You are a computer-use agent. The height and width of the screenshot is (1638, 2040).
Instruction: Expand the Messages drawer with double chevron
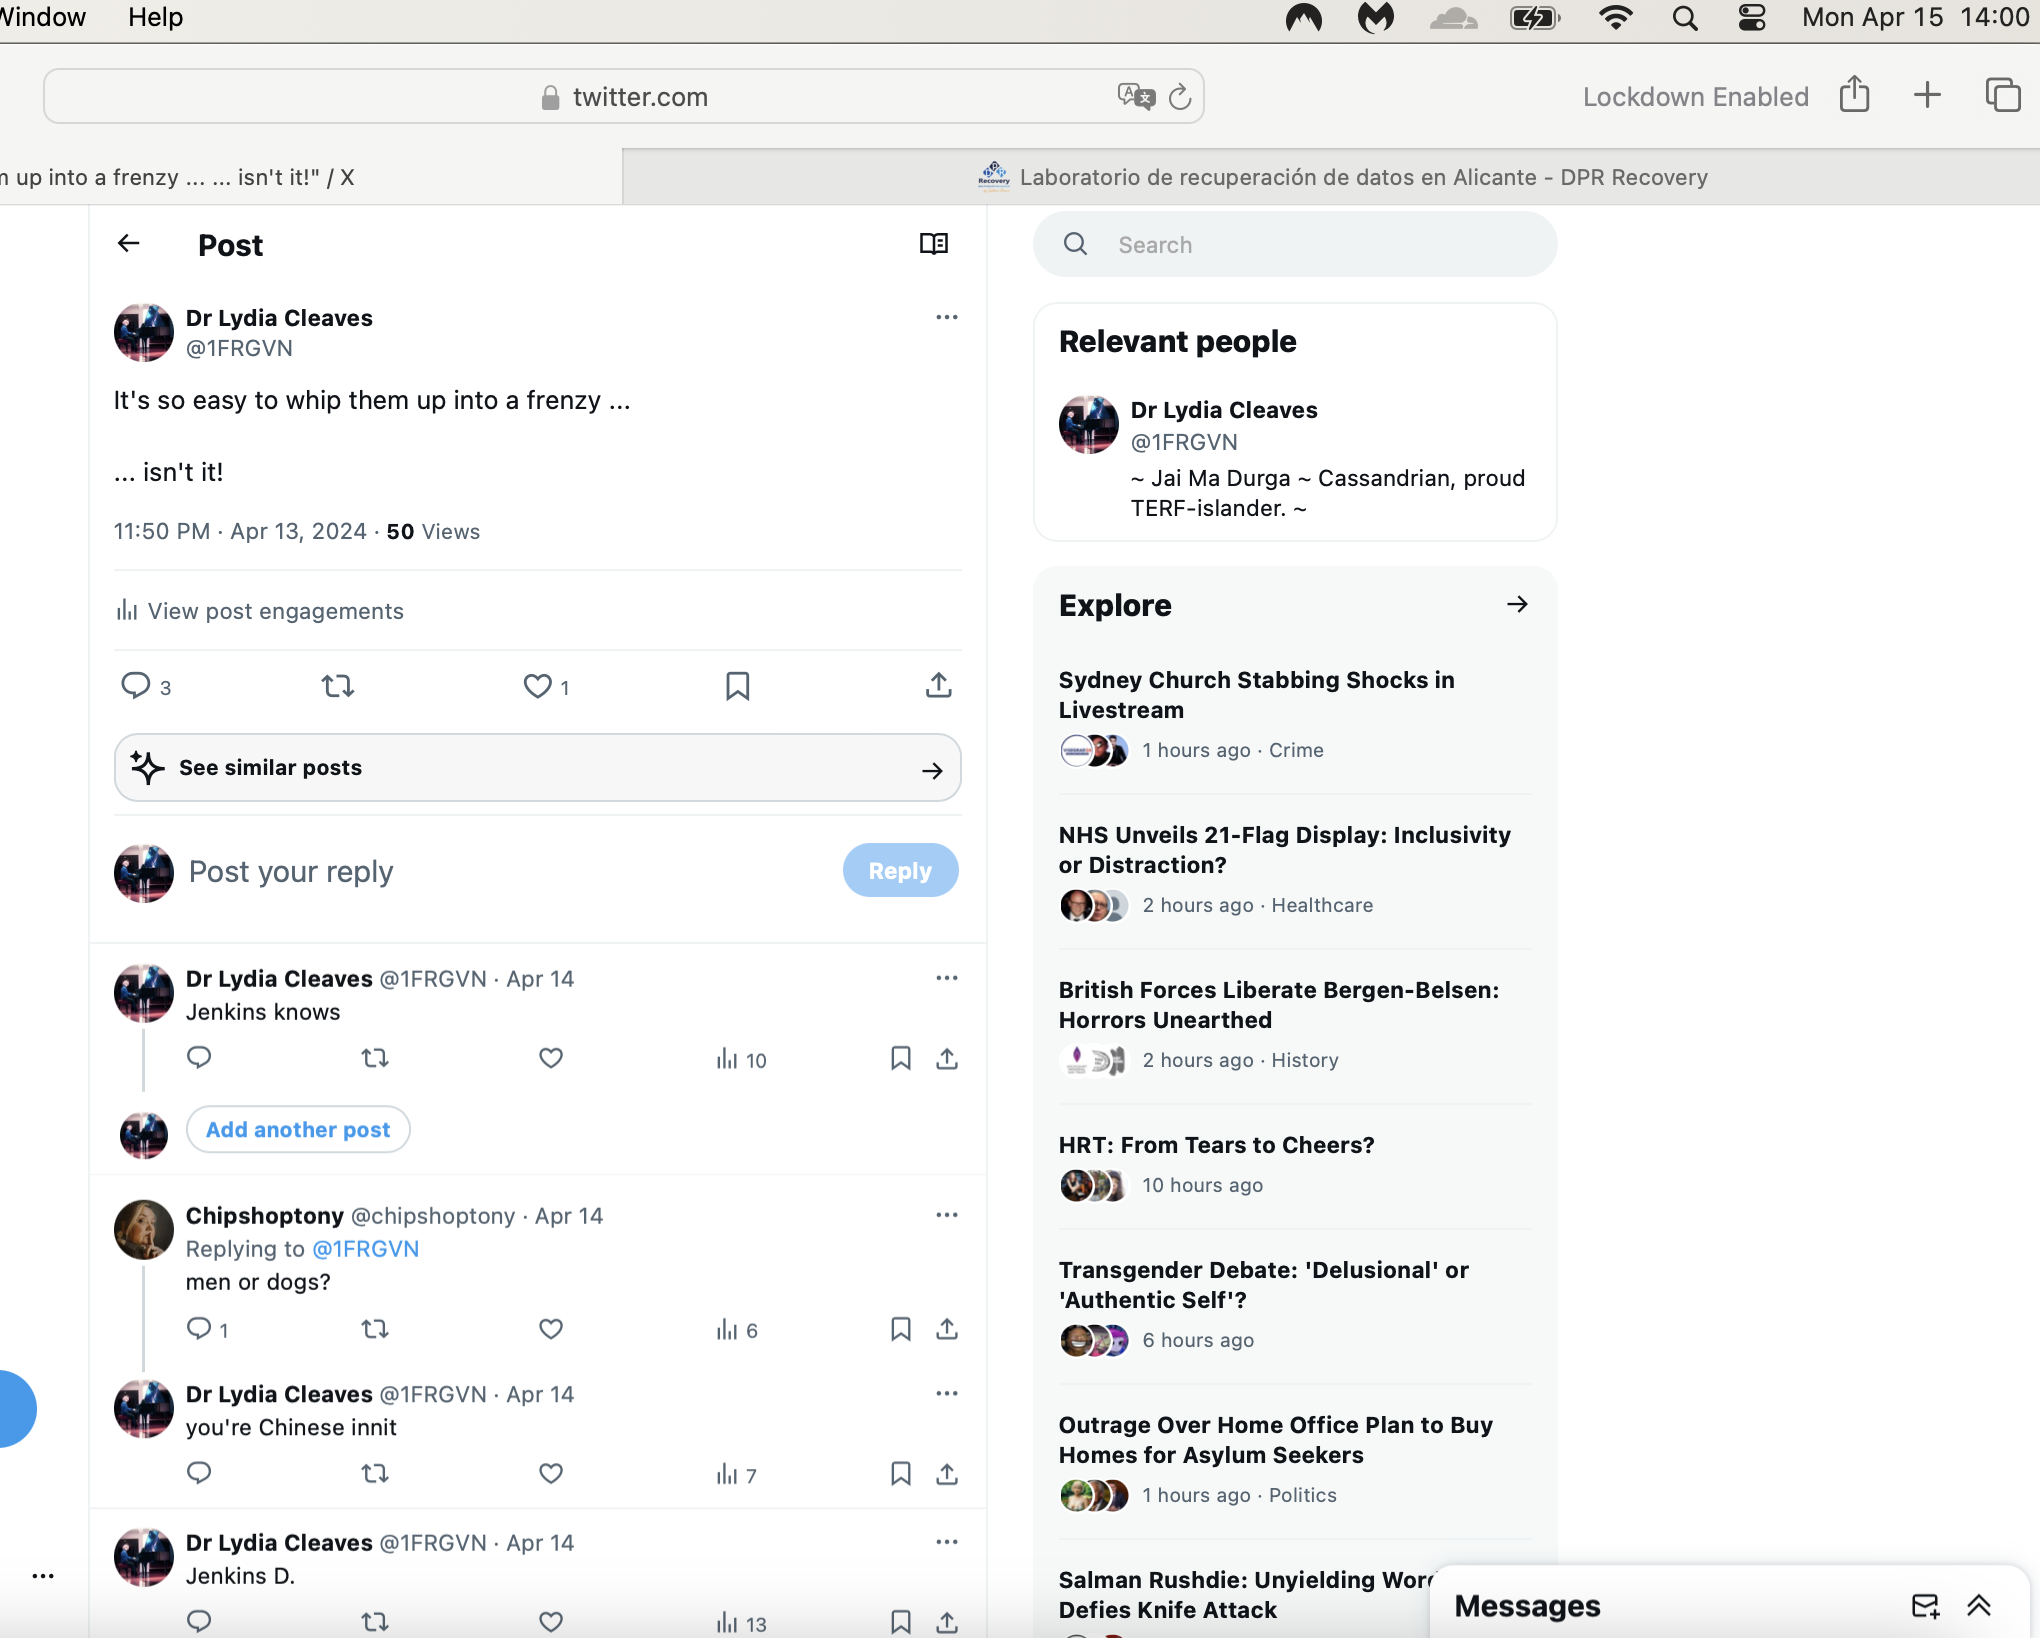[x=1979, y=1605]
